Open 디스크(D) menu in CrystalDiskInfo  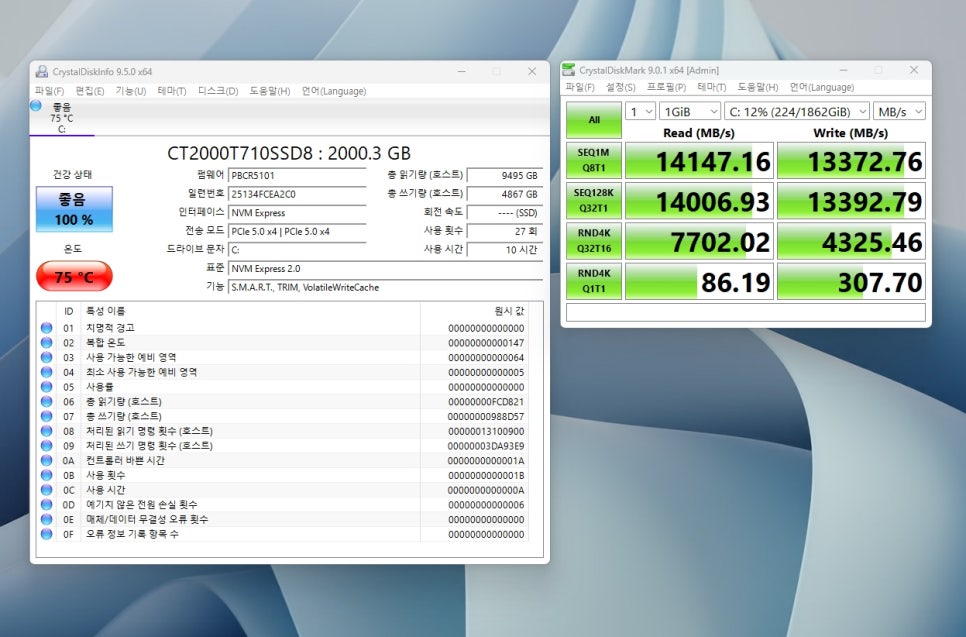click(218, 91)
